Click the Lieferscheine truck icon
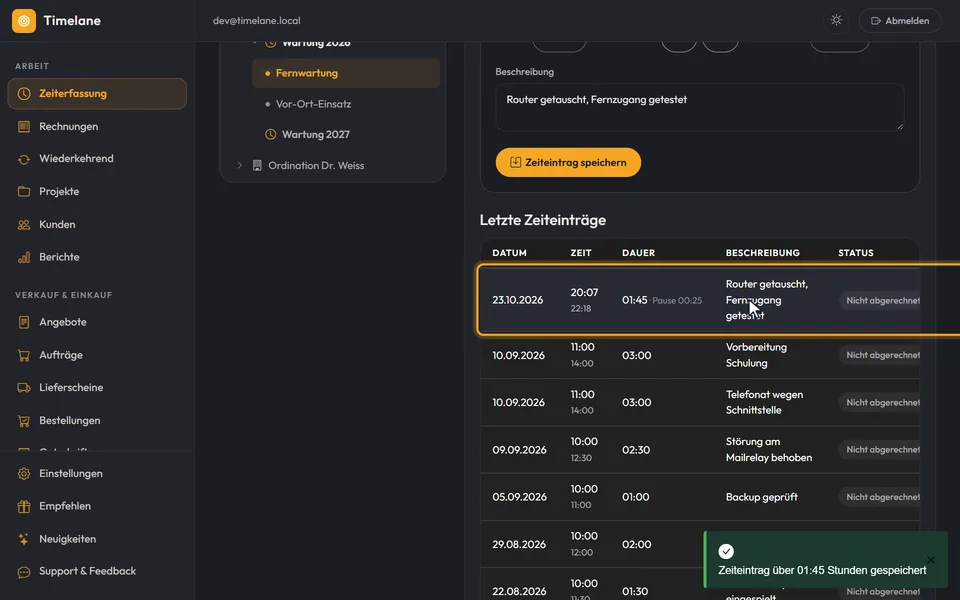 [x=24, y=388]
